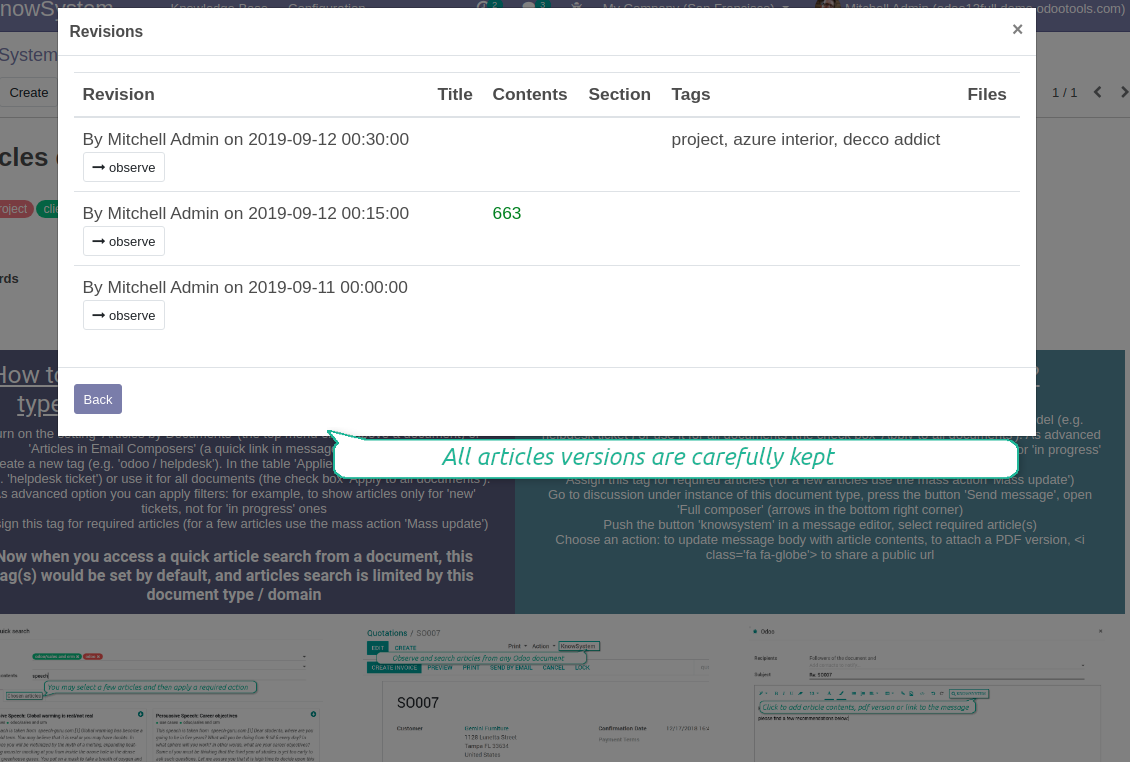
Task: Click the Title column header
Action: point(455,94)
